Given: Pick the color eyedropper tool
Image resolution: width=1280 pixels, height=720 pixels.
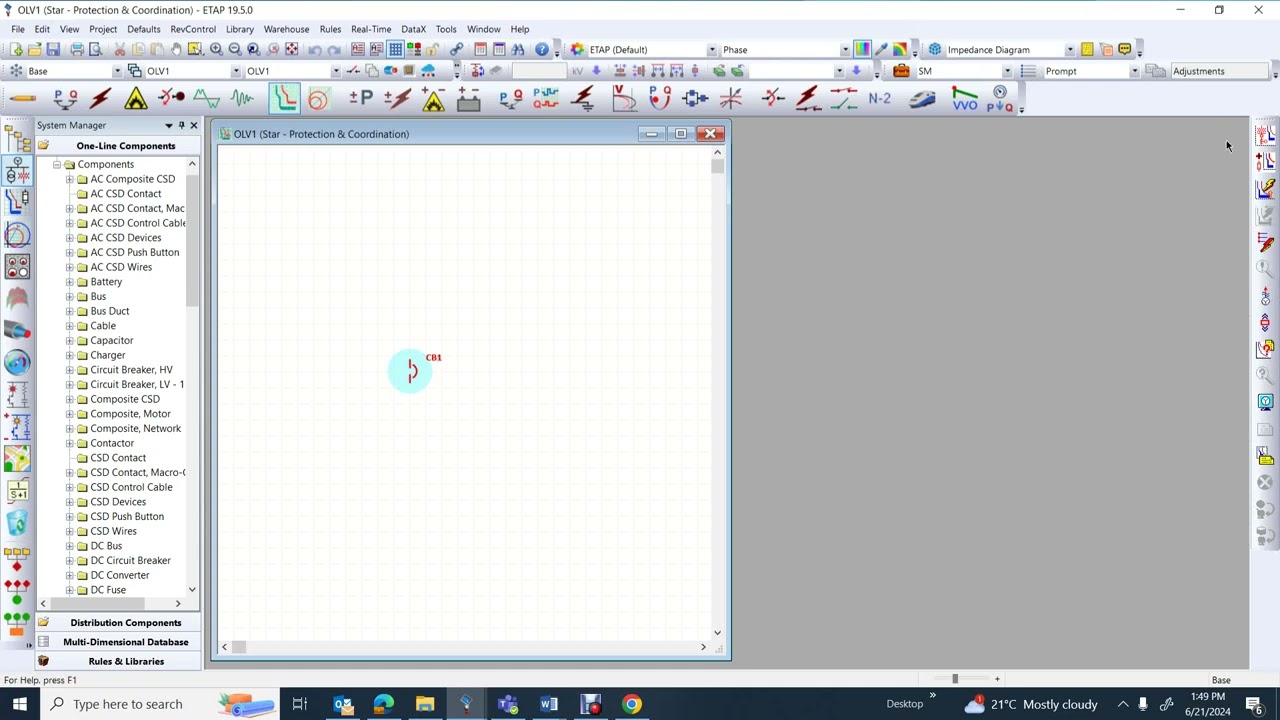Looking at the screenshot, I should pyautogui.click(x=881, y=49).
